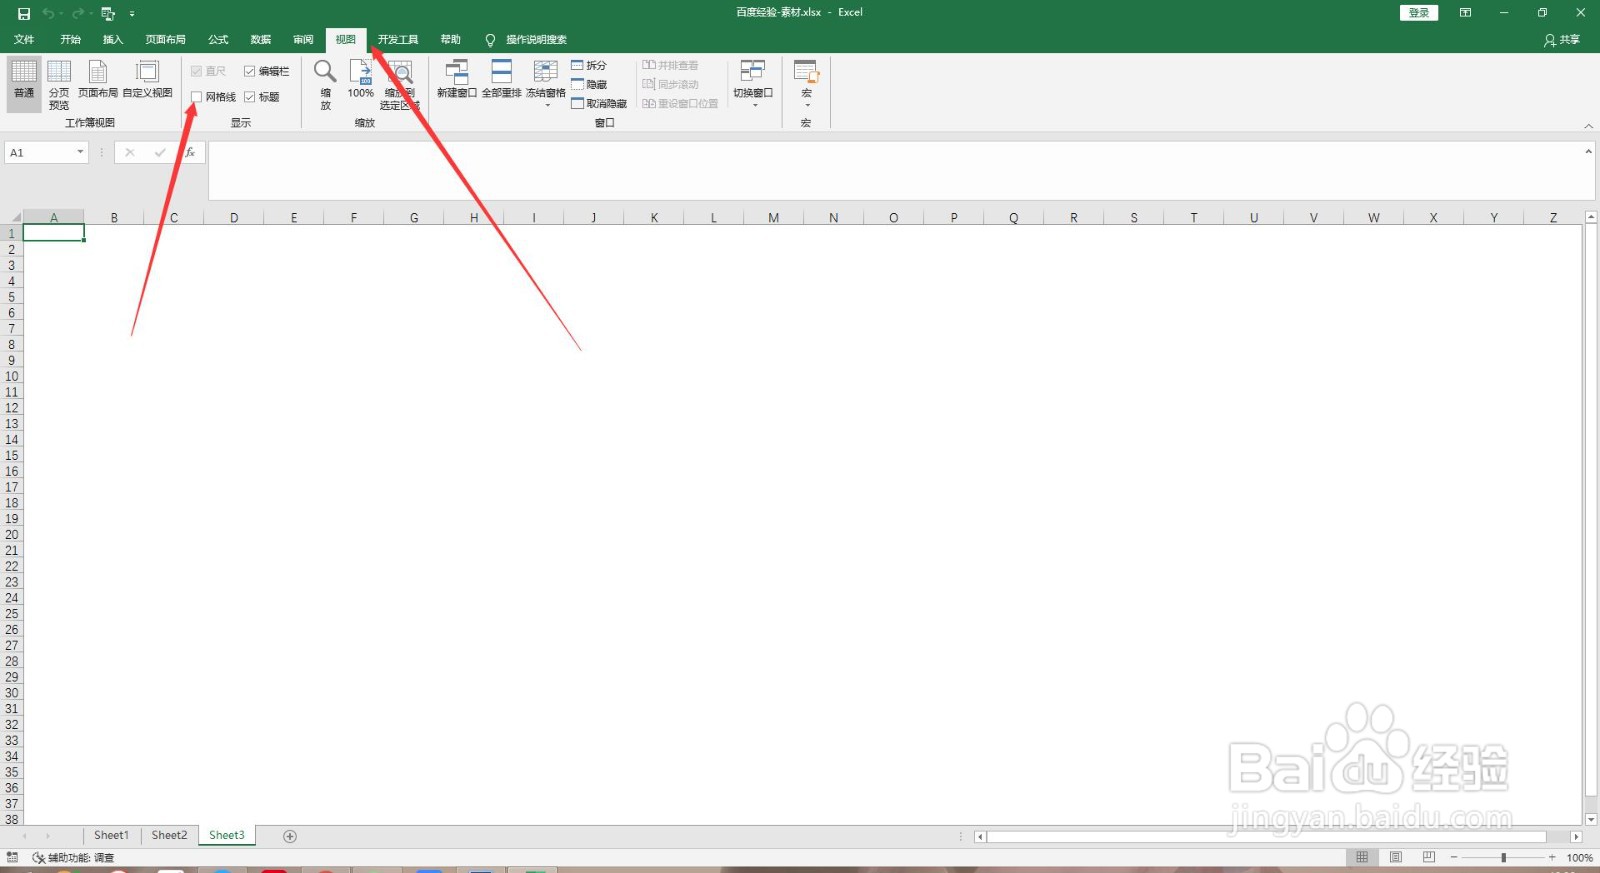Click the zoom out minus button
This screenshot has height=873, width=1600.
pos(1453,858)
